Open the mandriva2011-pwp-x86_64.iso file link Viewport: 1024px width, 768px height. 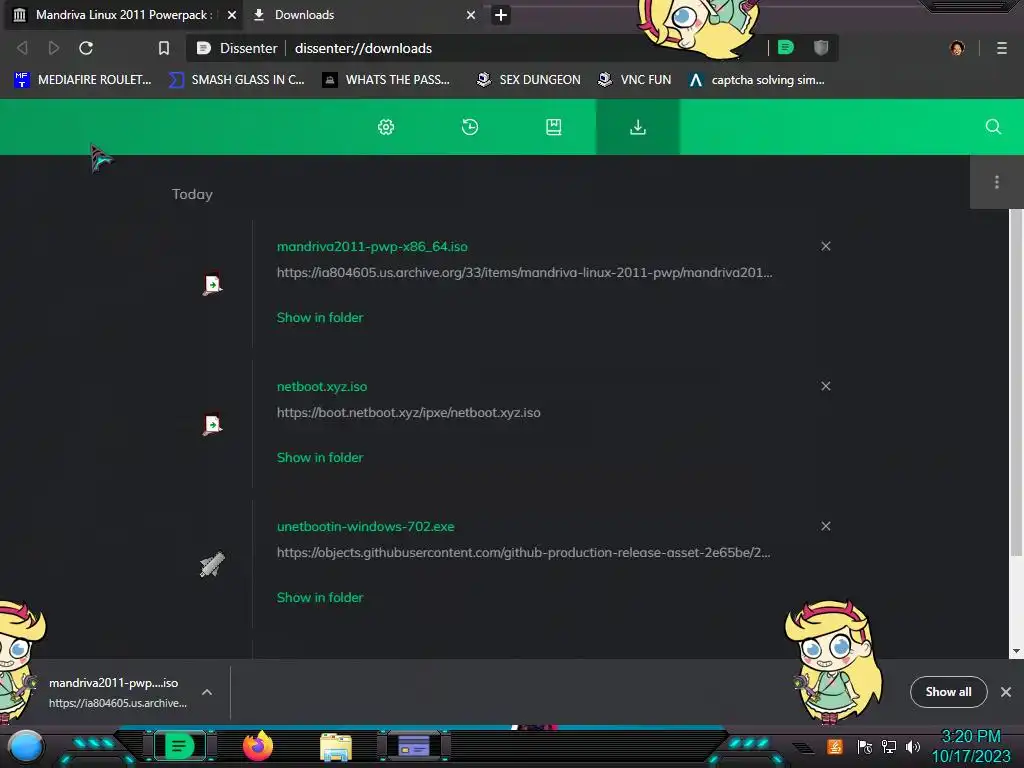(372, 247)
